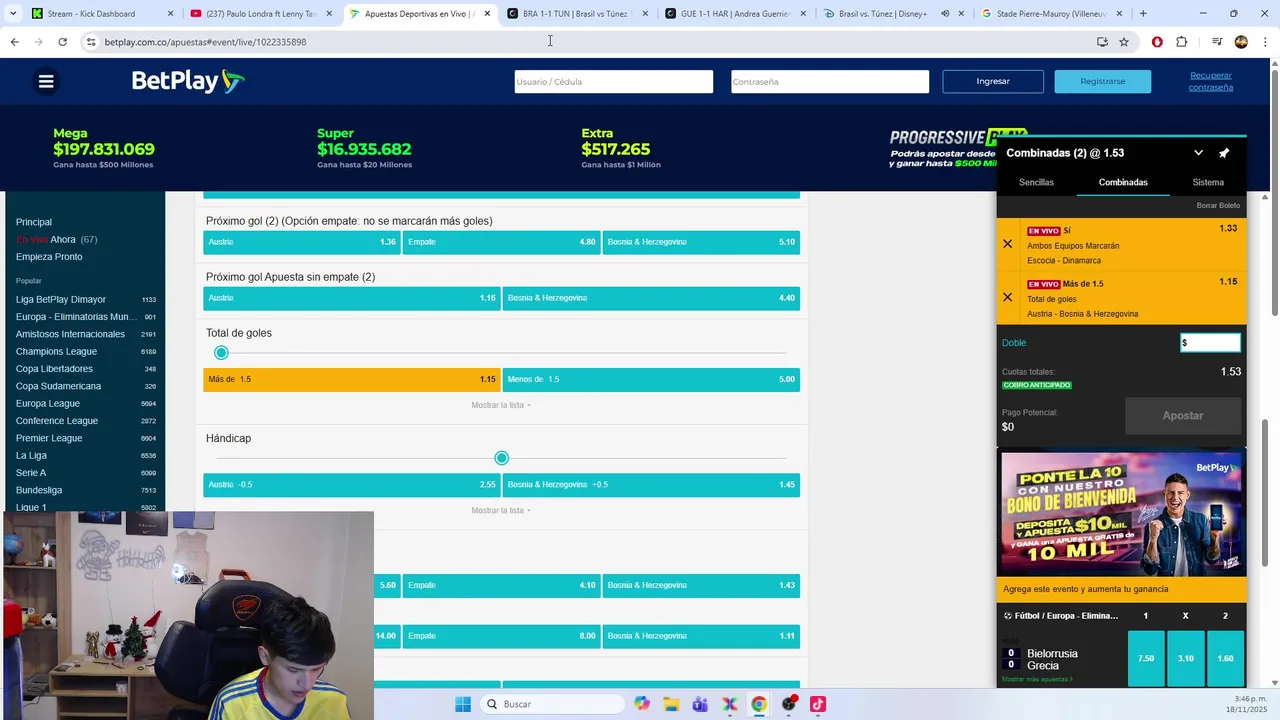Click the Doble stake amount input
This screenshot has width=1280, height=720.
pos(1210,342)
